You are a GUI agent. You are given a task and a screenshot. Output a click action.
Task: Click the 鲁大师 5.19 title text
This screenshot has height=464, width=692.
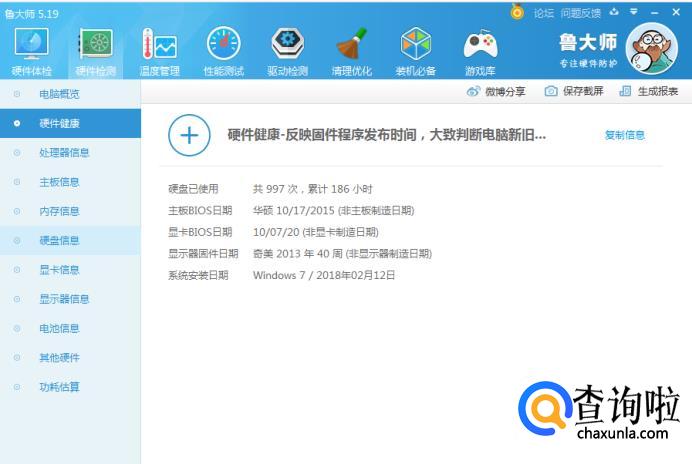(x=31, y=14)
